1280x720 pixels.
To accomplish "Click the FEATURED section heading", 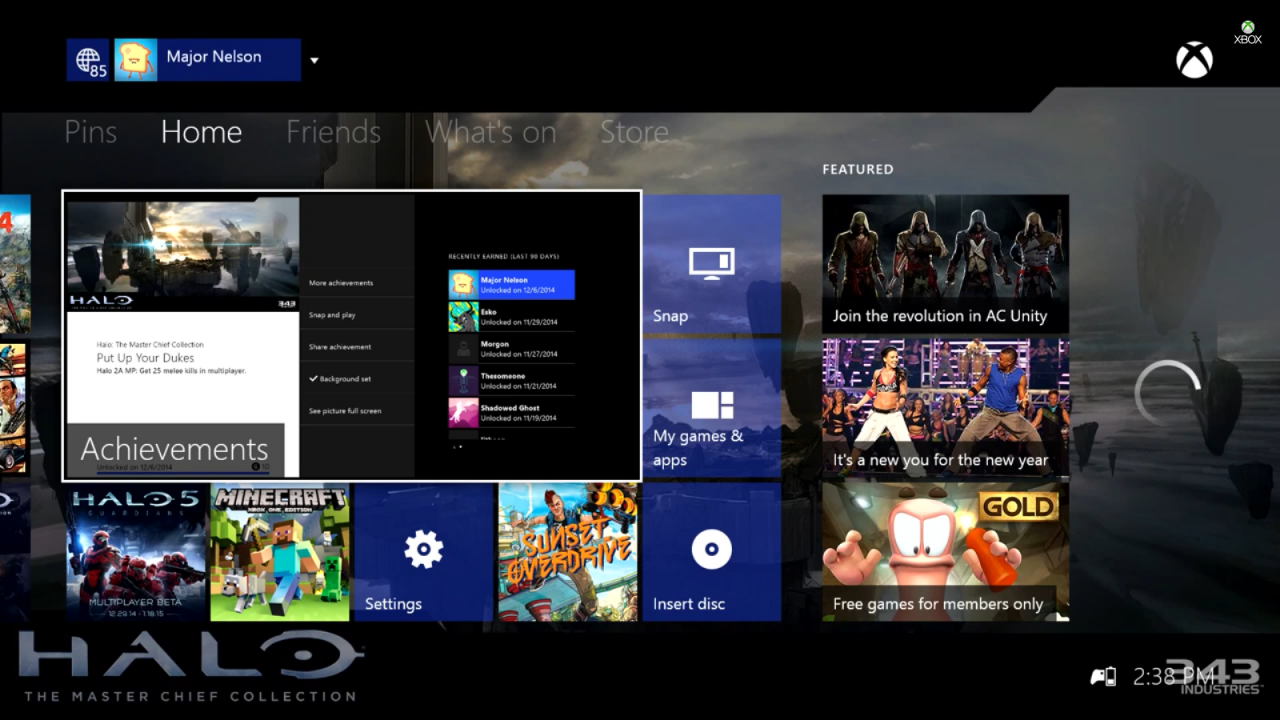I will tap(858, 169).
